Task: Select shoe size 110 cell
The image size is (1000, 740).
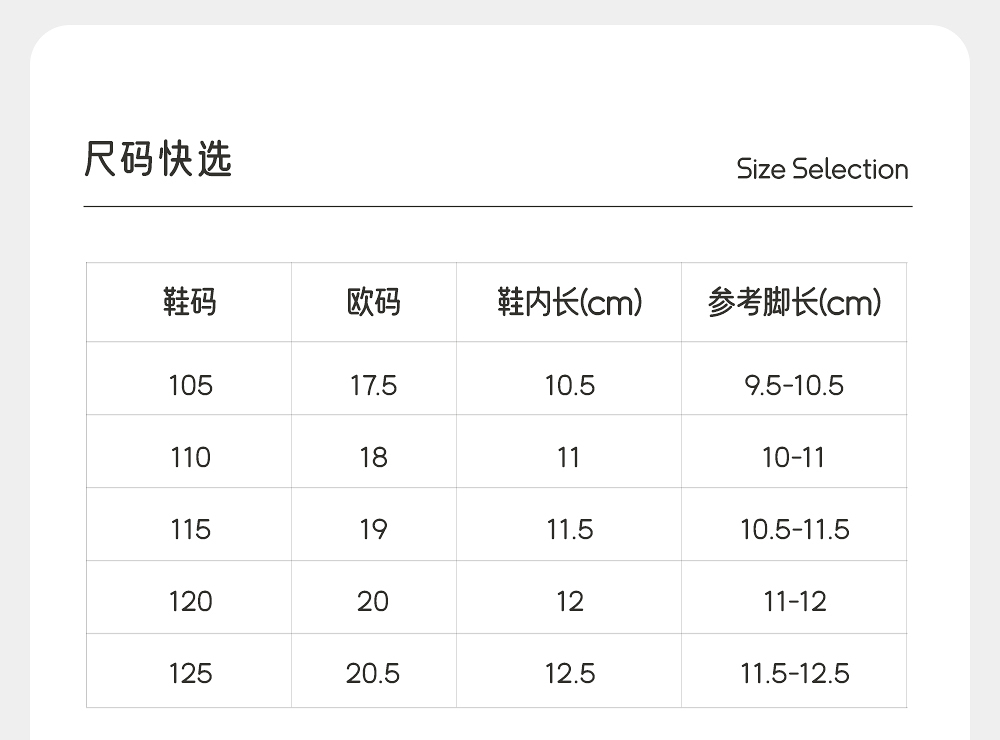Action: click(190, 457)
